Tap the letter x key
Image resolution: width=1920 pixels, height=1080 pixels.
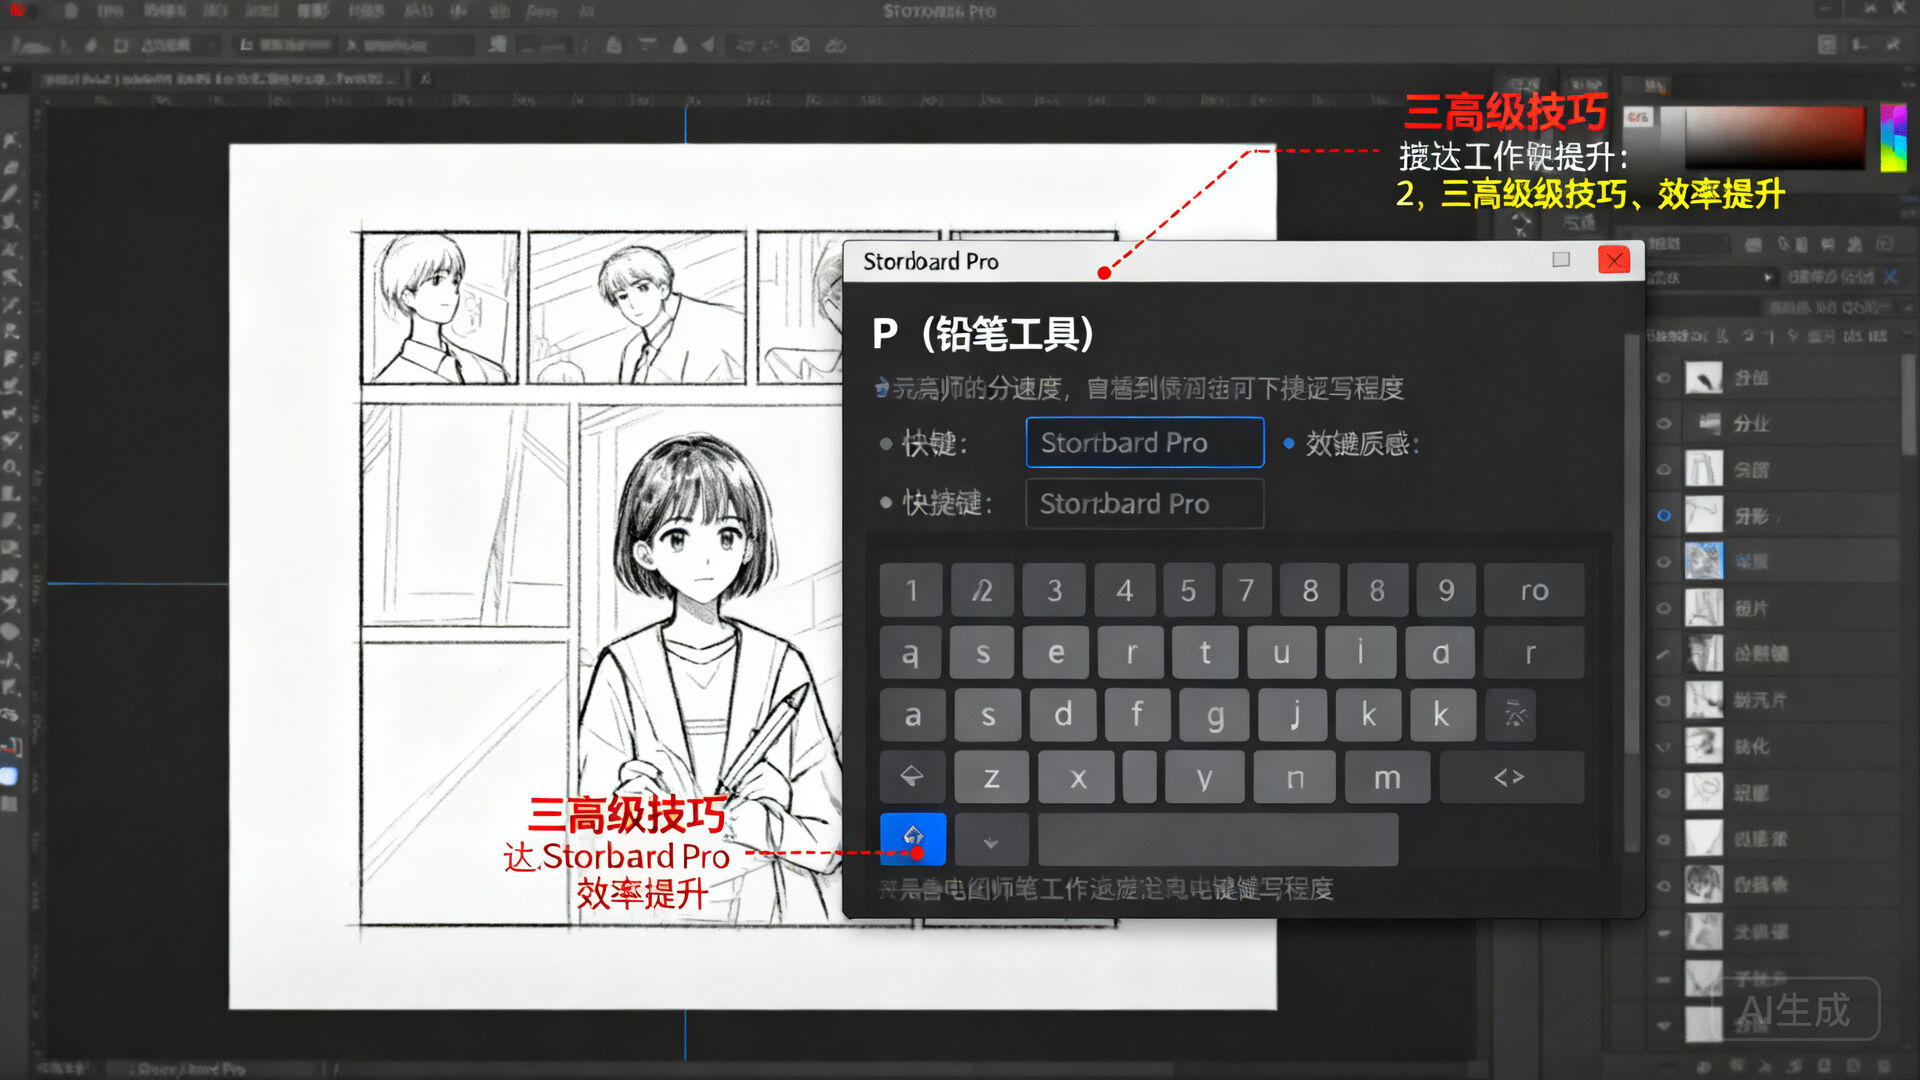click(x=1077, y=777)
